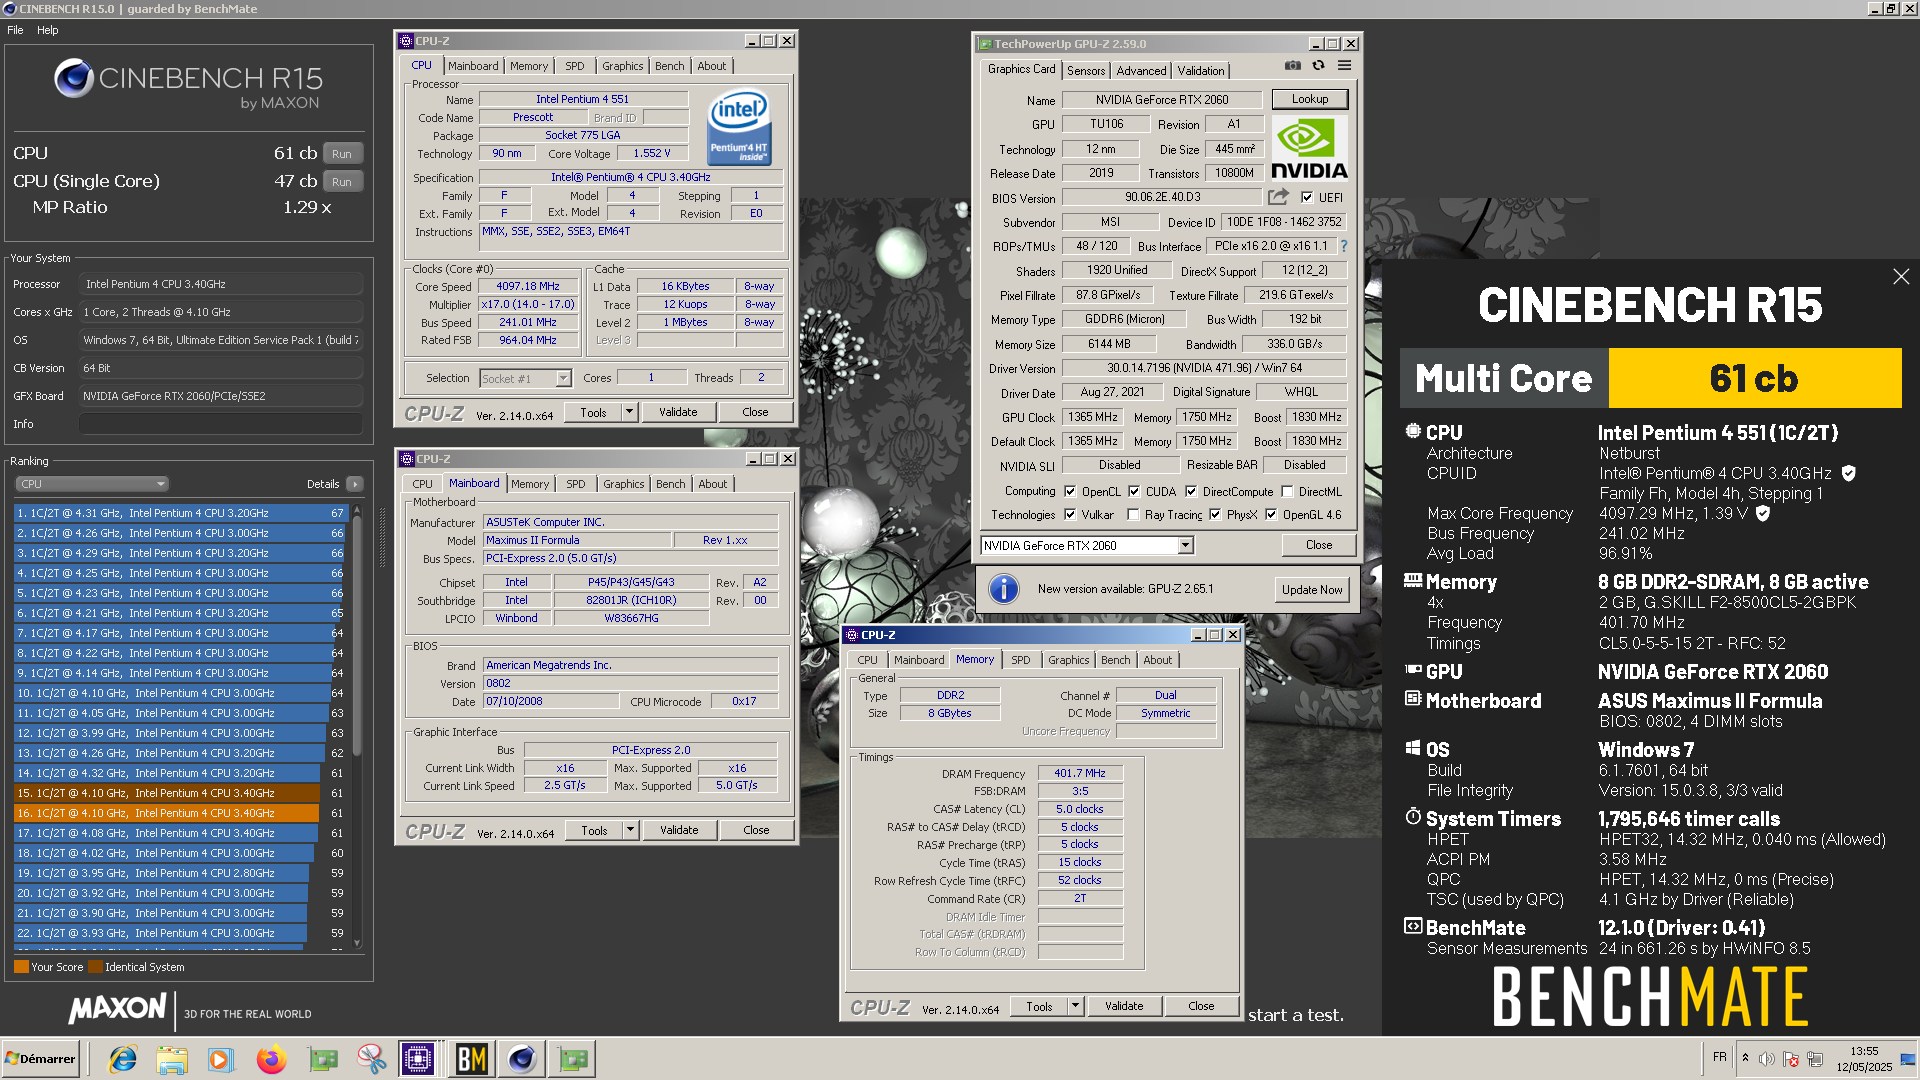Screen dimensions: 1920x1080
Task: Click the GPU-Z screenshot camera icon
Action: coord(1293,66)
